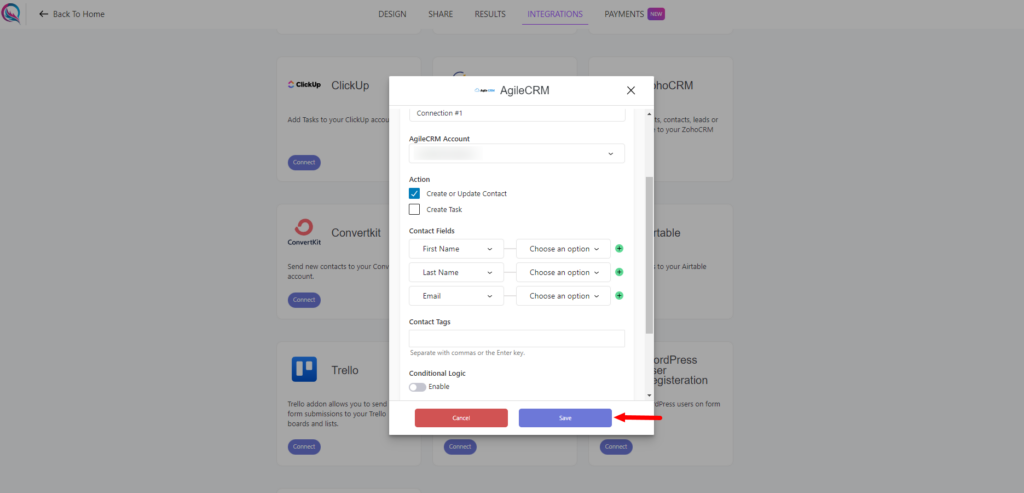
Task: Choose an option for the Last Name mapping
Action: click(564, 272)
